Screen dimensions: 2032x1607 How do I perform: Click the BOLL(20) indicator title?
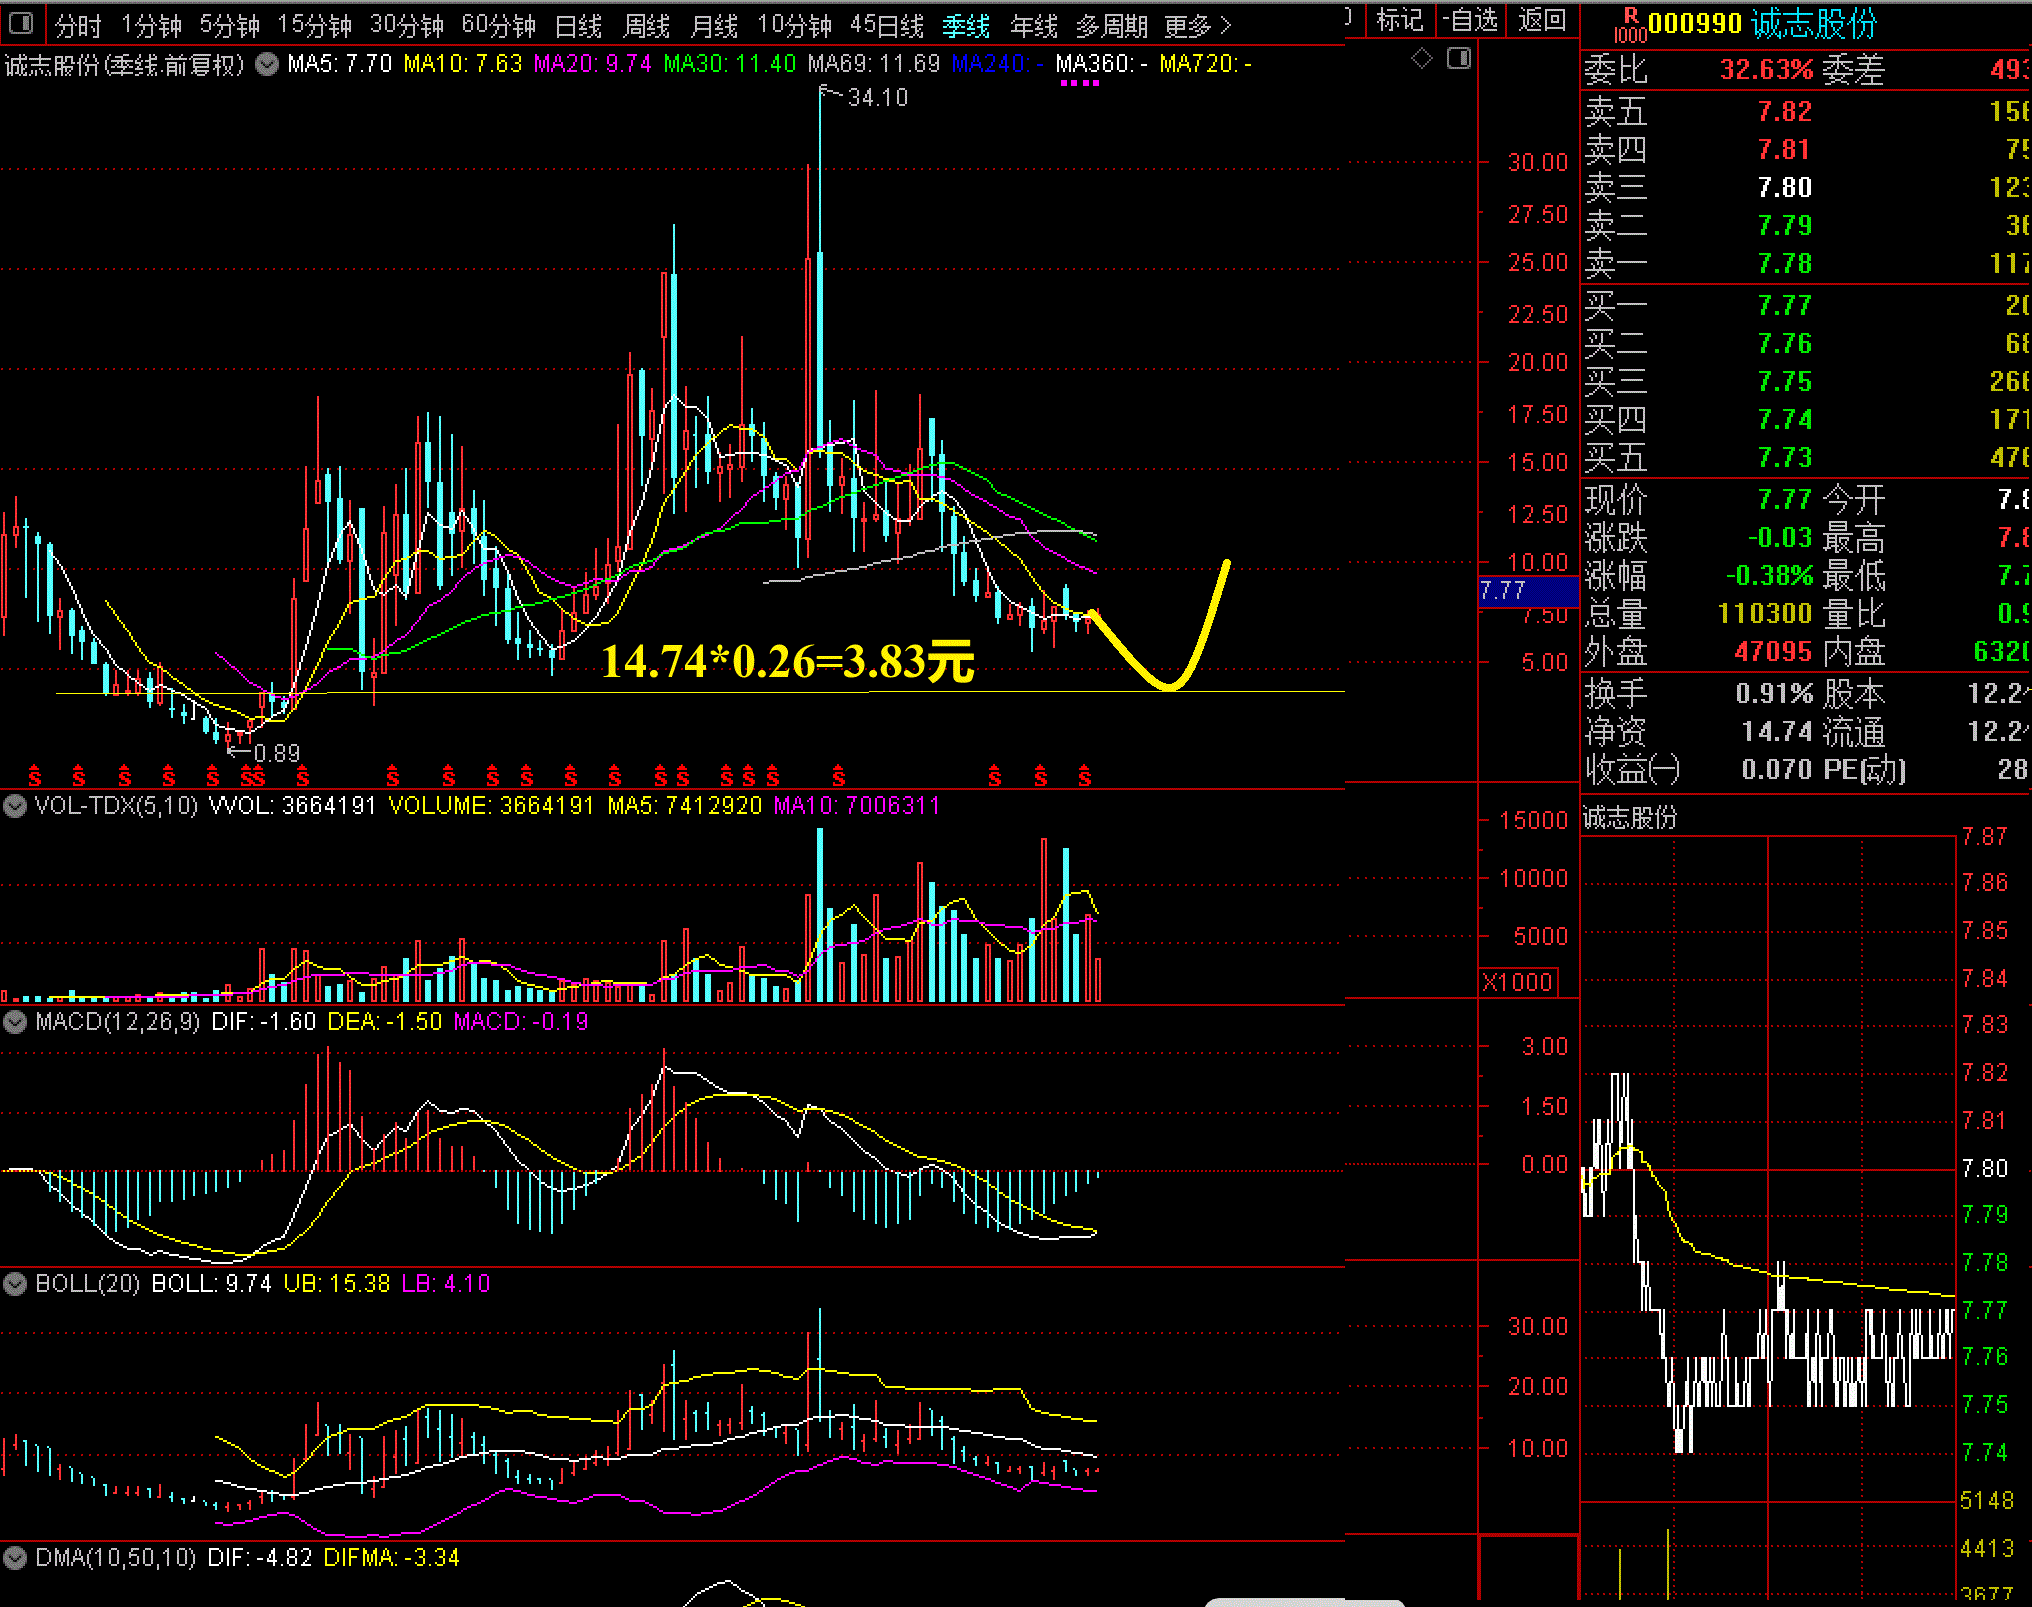click(x=88, y=1284)
